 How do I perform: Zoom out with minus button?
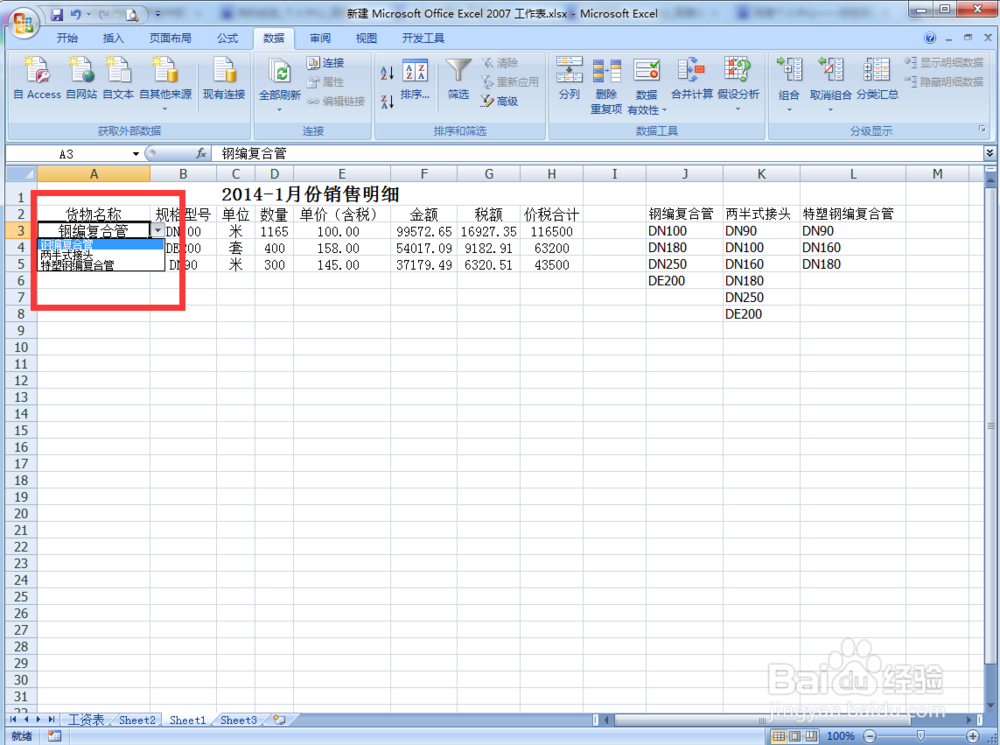(x=871, y=736)
